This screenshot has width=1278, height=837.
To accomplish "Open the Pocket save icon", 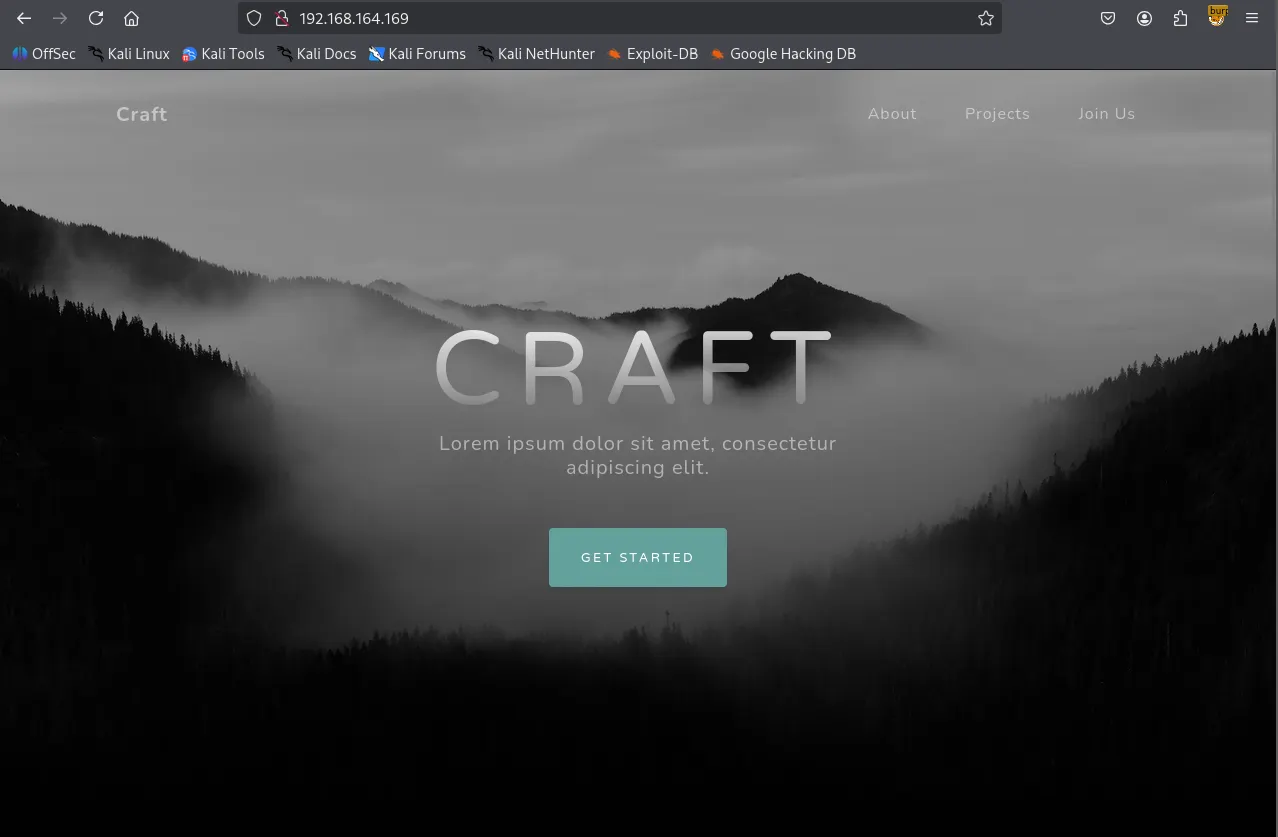I will (1108, 18).
